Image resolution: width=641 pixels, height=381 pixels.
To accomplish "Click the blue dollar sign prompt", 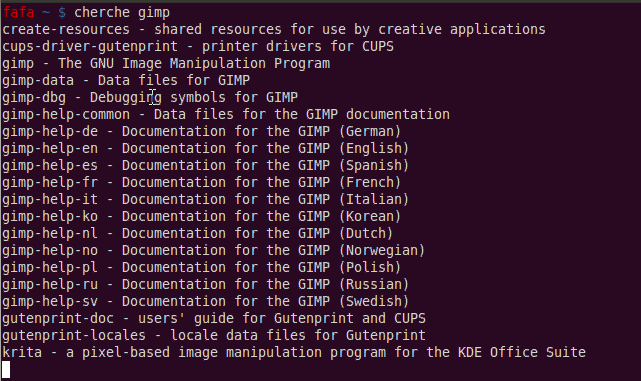I will pos(62,13).
